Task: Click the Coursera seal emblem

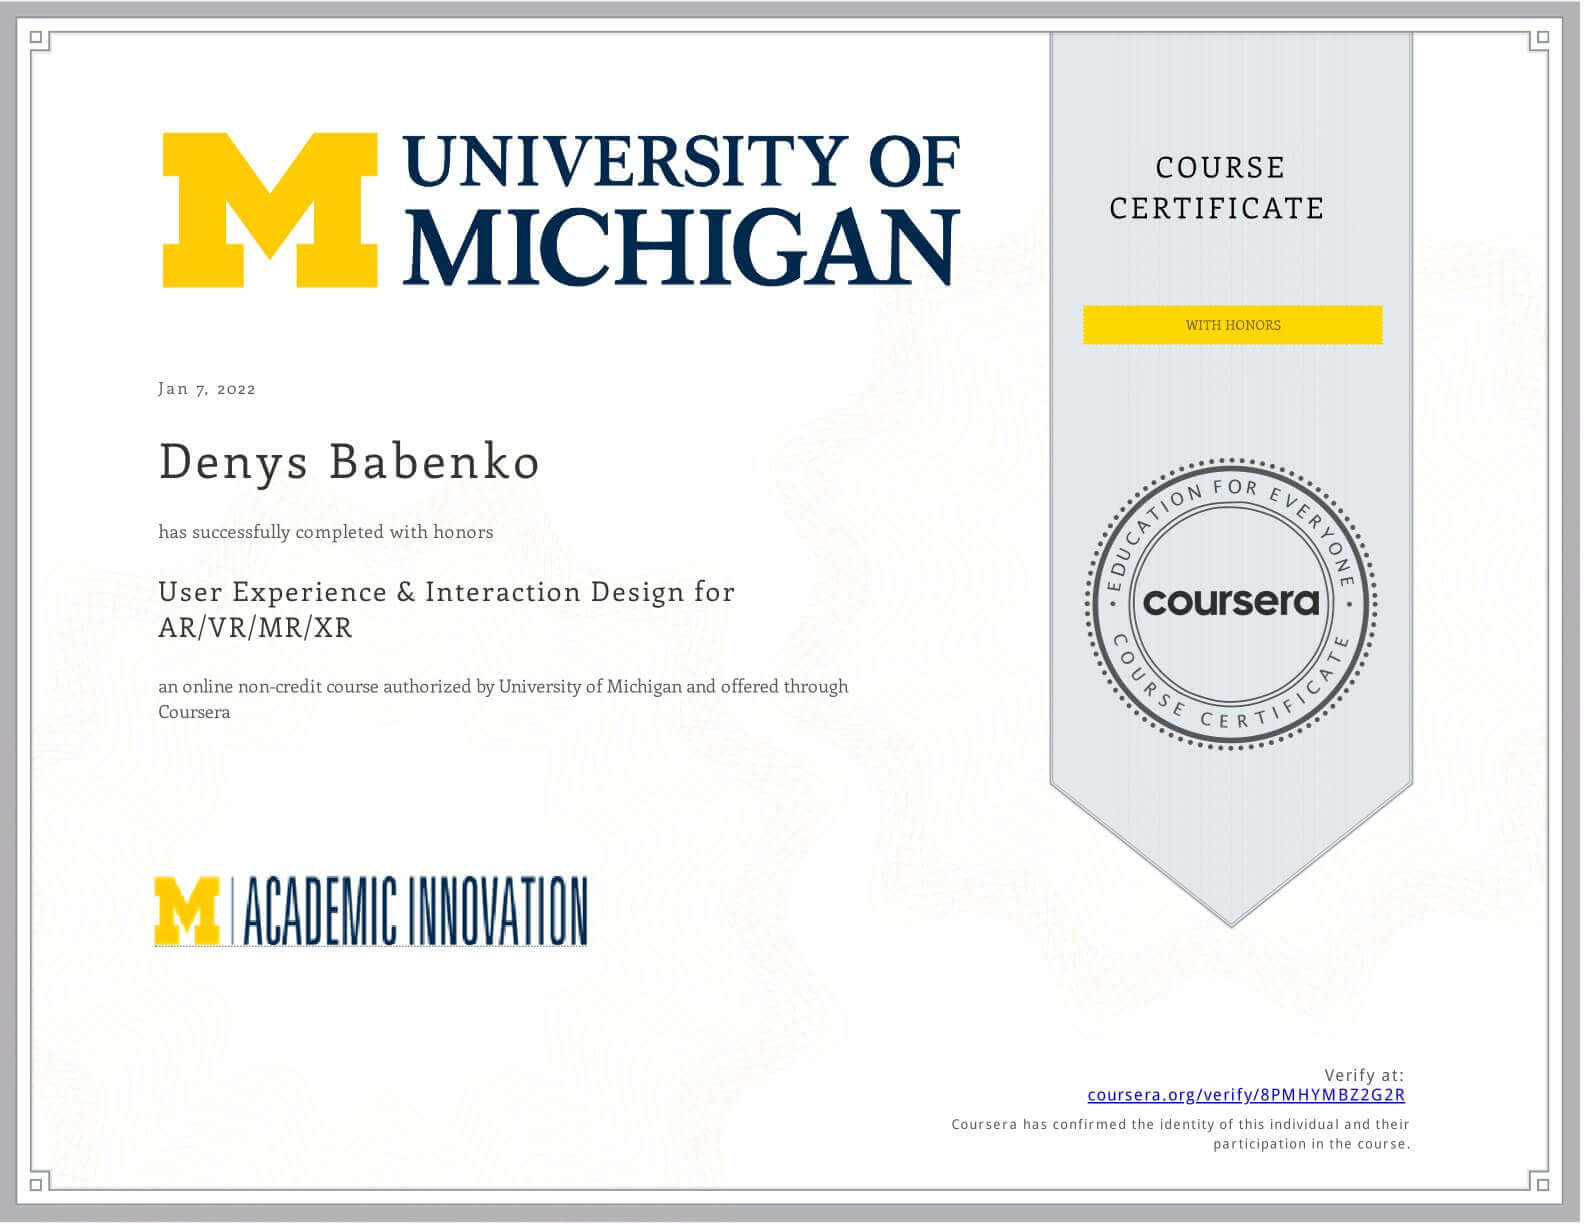Action: tap(1232, 603)
